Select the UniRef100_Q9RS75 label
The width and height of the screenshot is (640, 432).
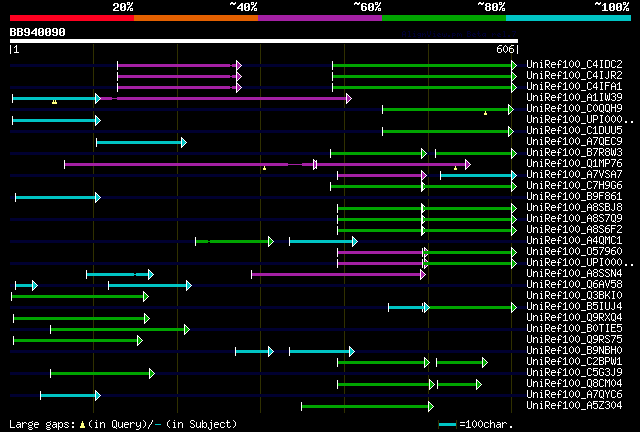574,340
